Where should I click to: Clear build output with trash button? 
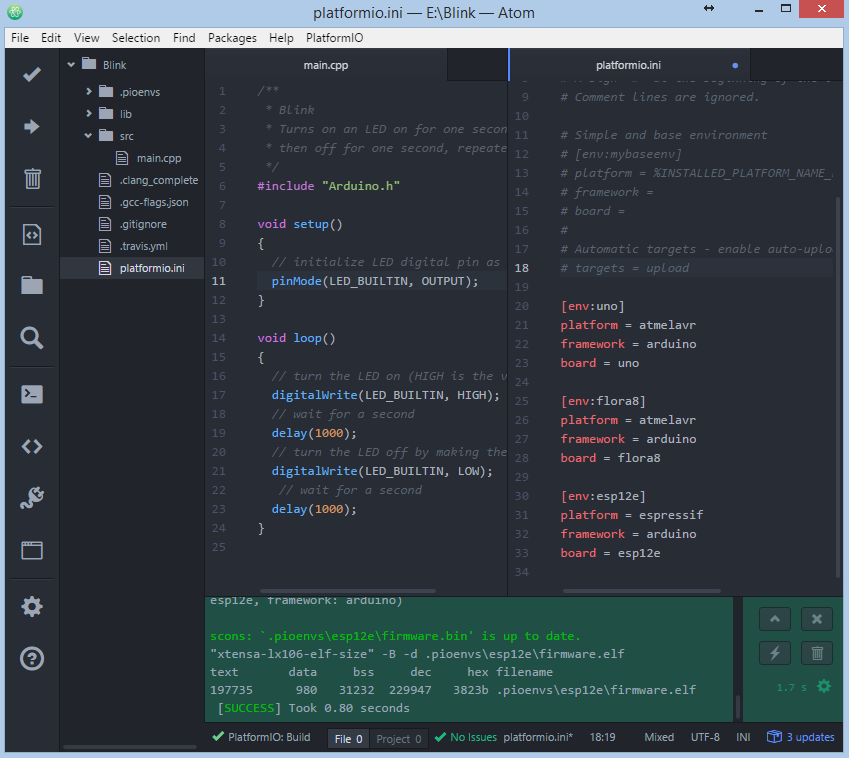coord(817,654)
